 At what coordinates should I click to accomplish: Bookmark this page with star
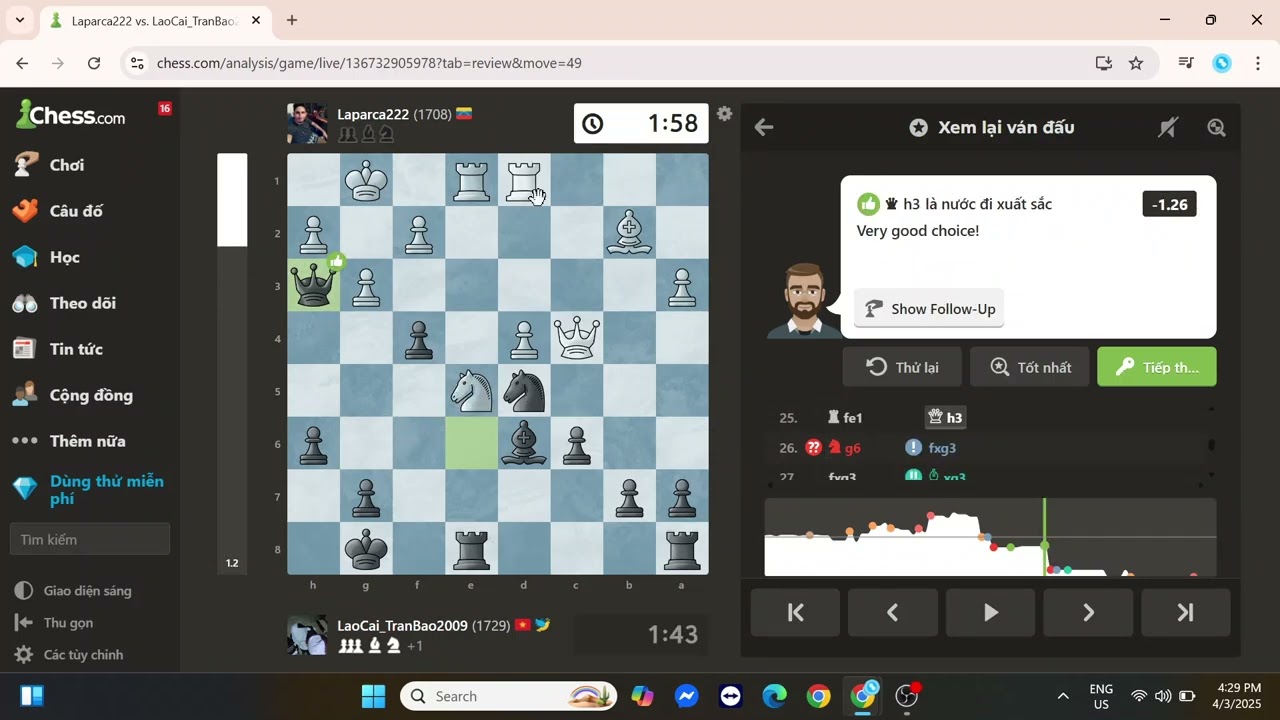click(1136, 63)
